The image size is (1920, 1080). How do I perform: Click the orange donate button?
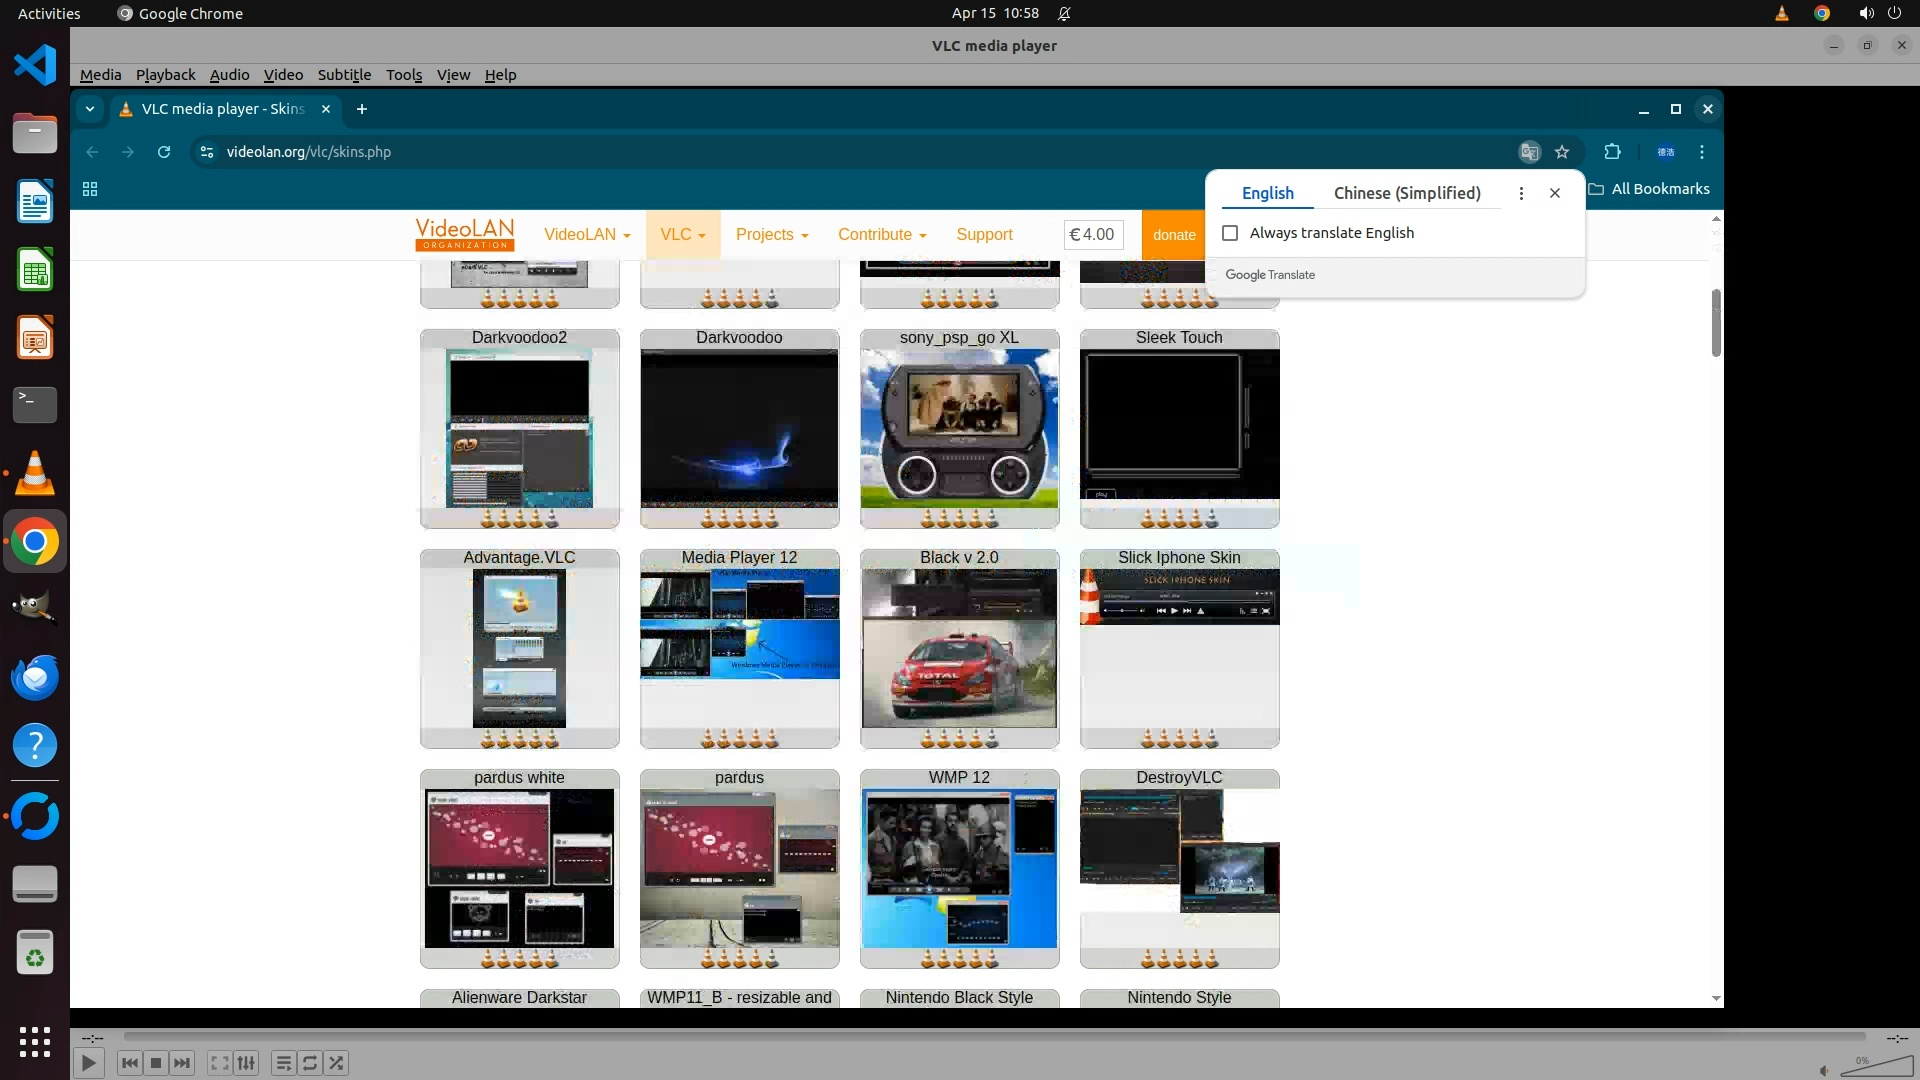pyautogui.click(x=1173, y=235)
